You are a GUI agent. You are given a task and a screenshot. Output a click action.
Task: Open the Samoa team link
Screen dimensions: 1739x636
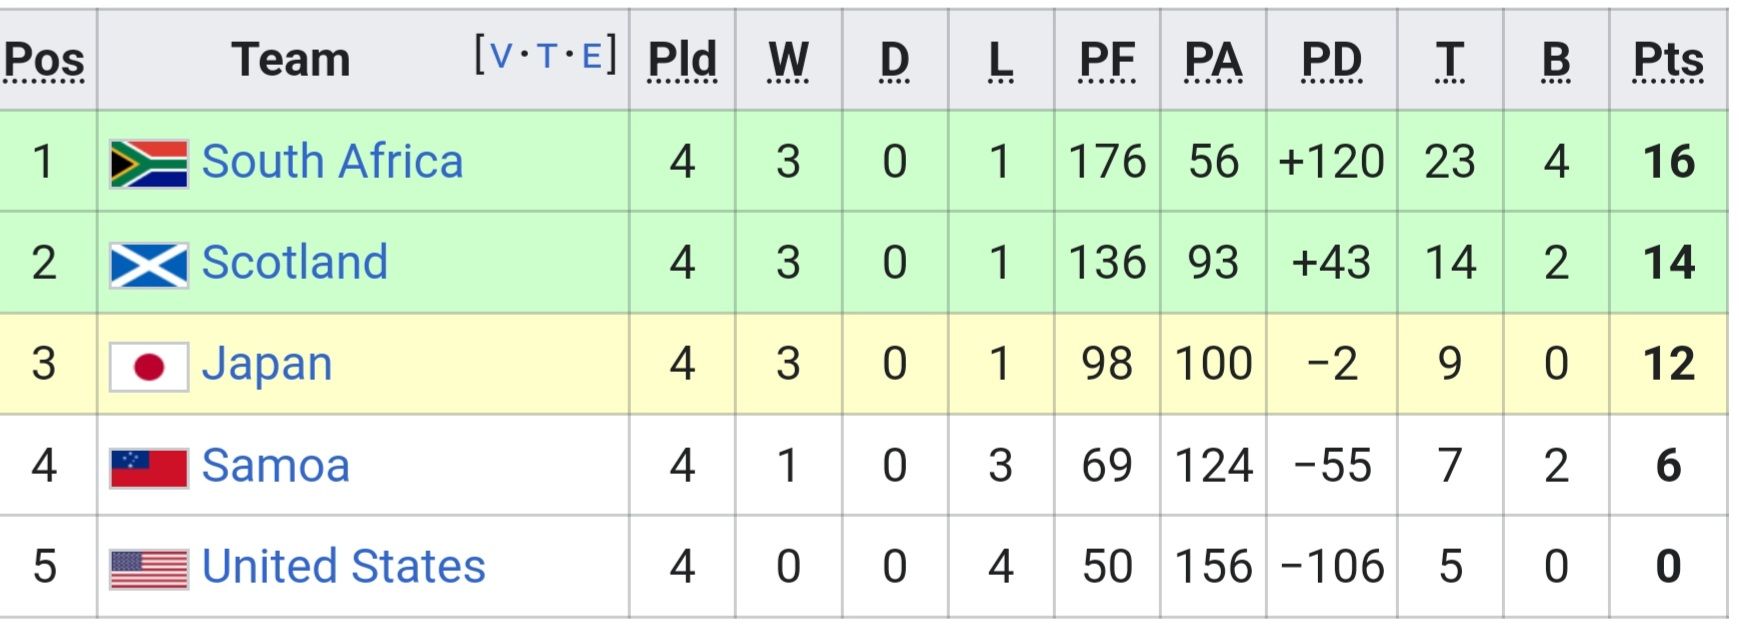pyautogui.click(x=275, y=466)
